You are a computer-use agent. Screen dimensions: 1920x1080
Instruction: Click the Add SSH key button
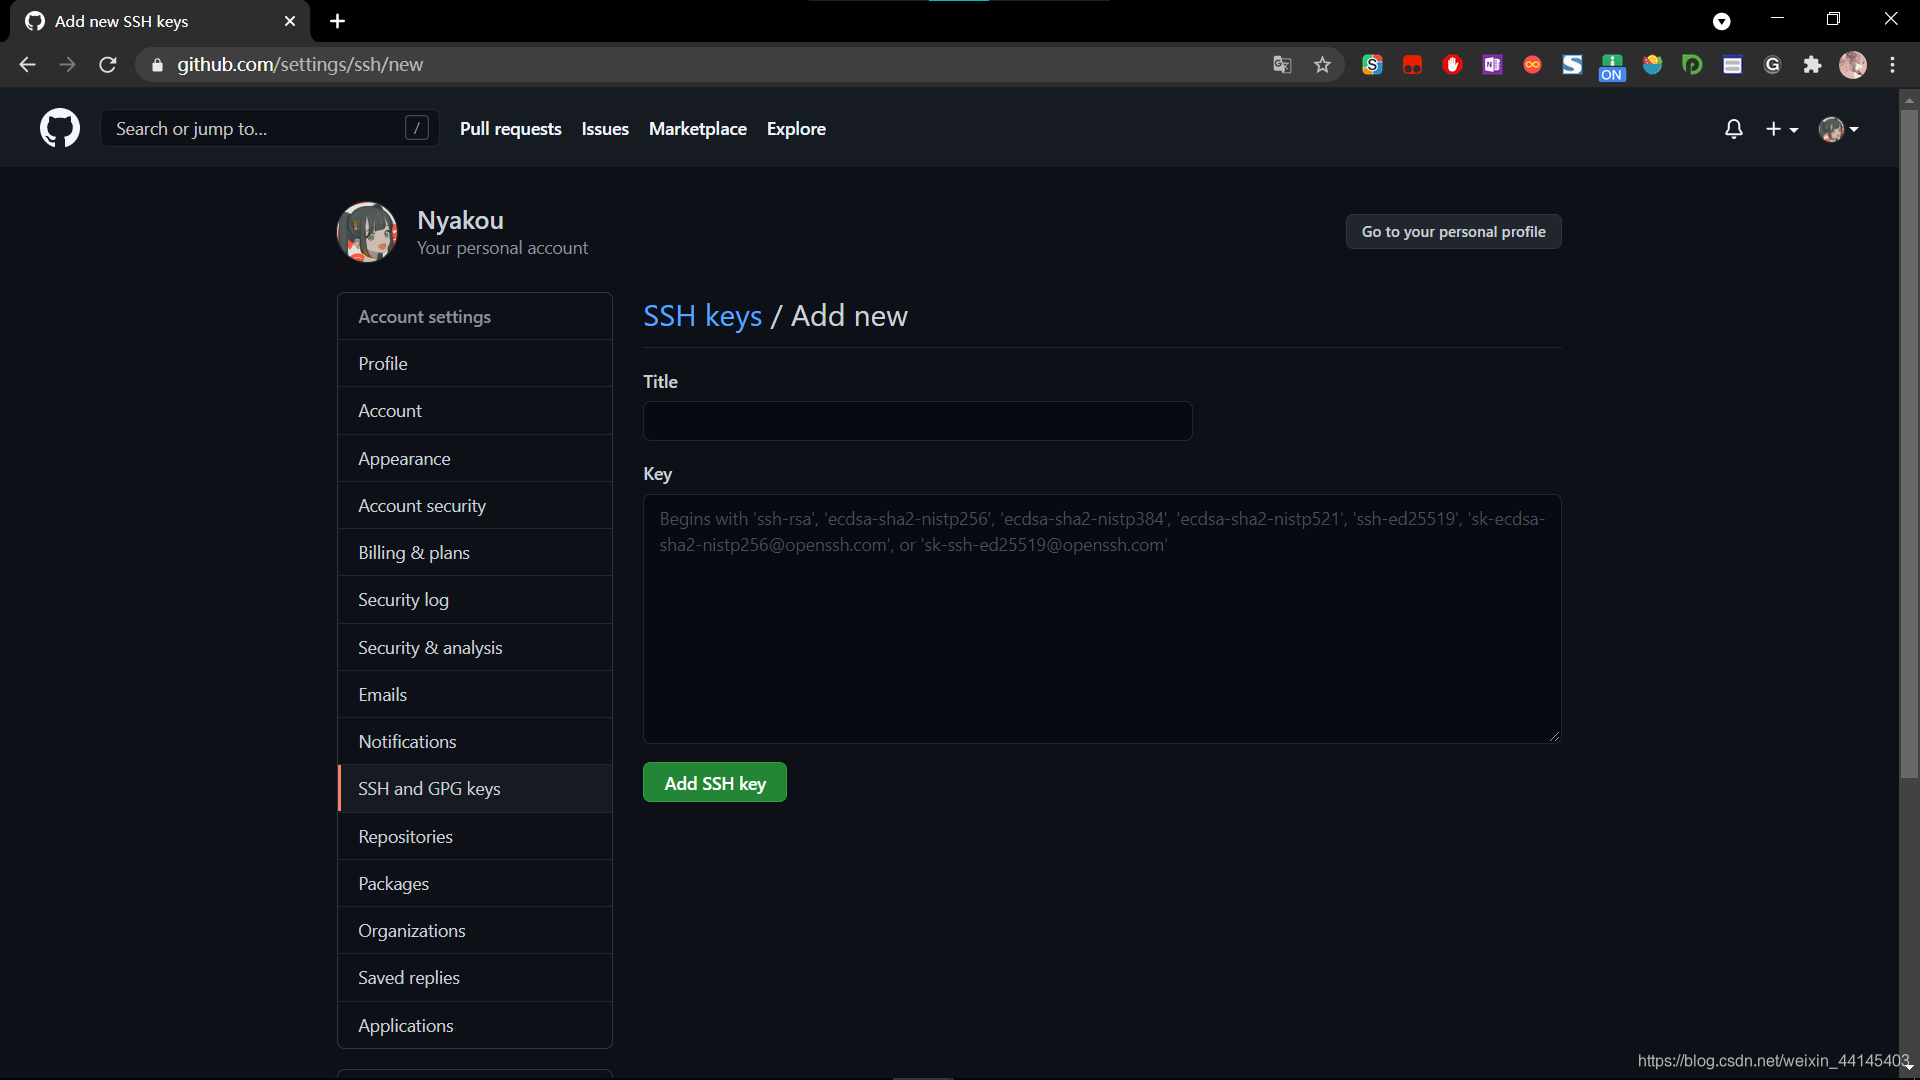pos(714,783)
